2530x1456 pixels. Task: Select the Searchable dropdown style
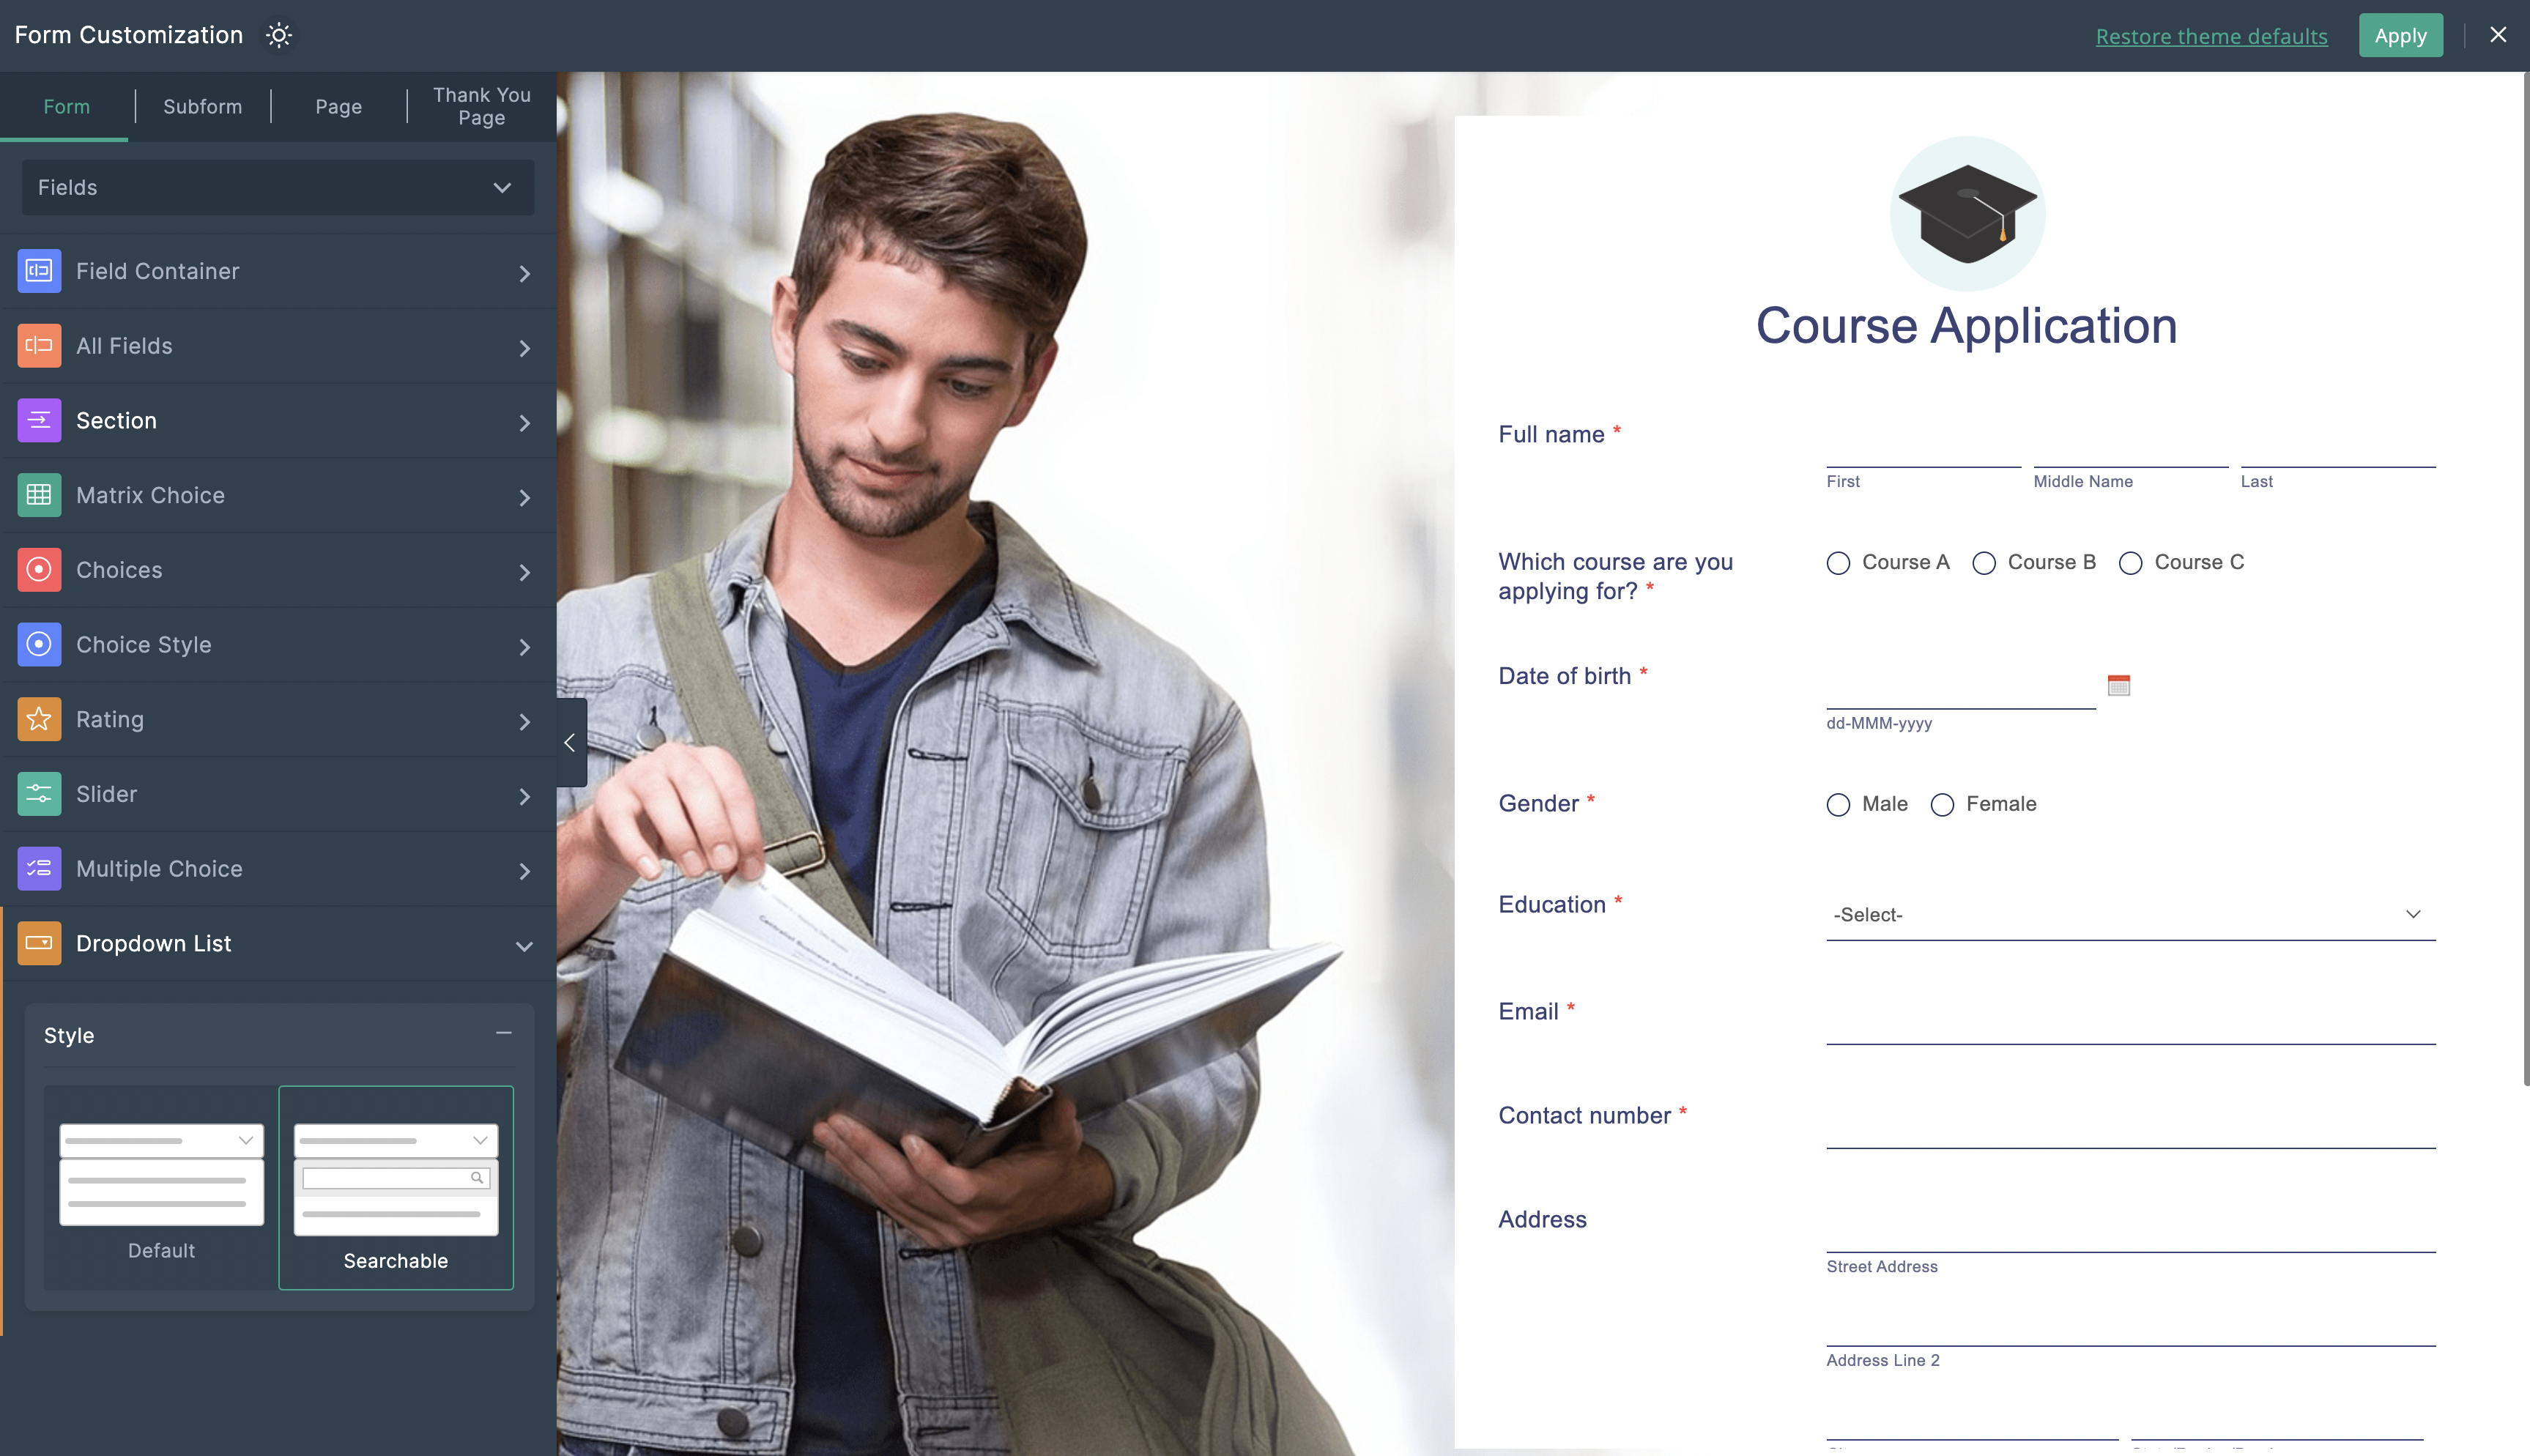[396, 1186]
